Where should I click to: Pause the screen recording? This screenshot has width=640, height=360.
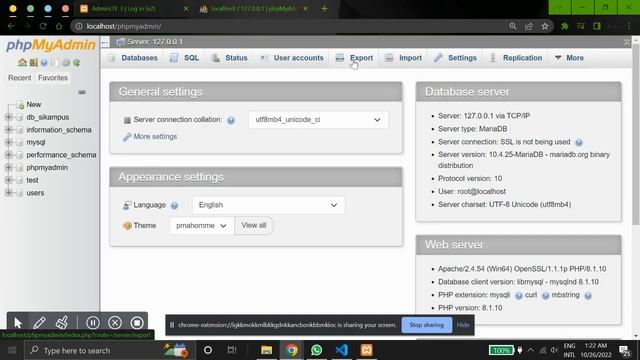click(93, 323)
